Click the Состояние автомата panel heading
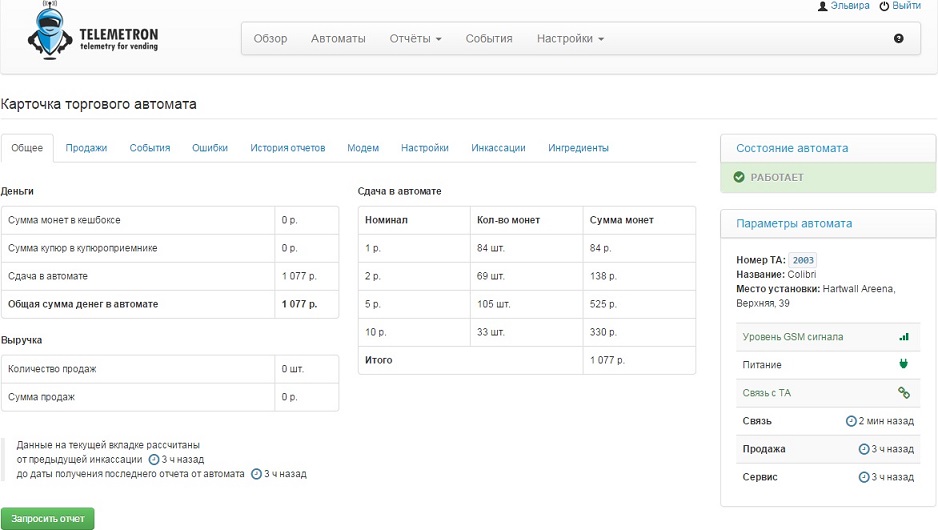The height and width of the screenshot is (530, 938). [792, 148]
